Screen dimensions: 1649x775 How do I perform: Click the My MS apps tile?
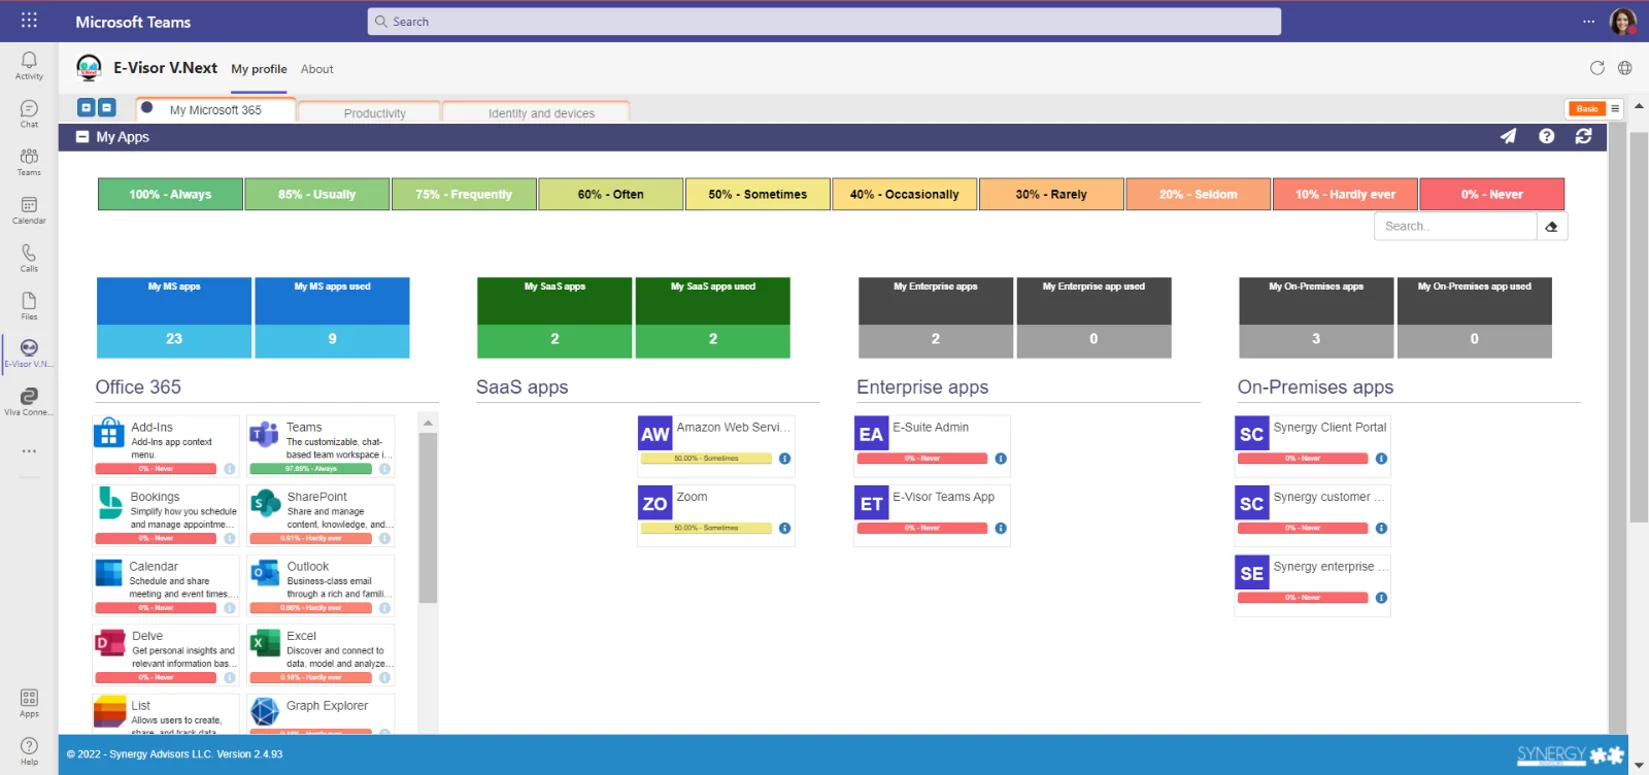click(174, 318)
